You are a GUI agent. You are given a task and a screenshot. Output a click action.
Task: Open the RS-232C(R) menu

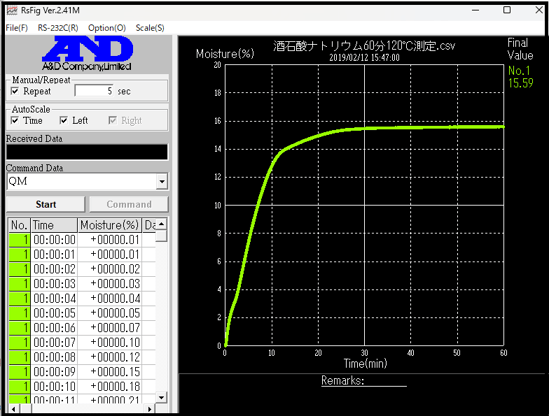coord(58,28)
